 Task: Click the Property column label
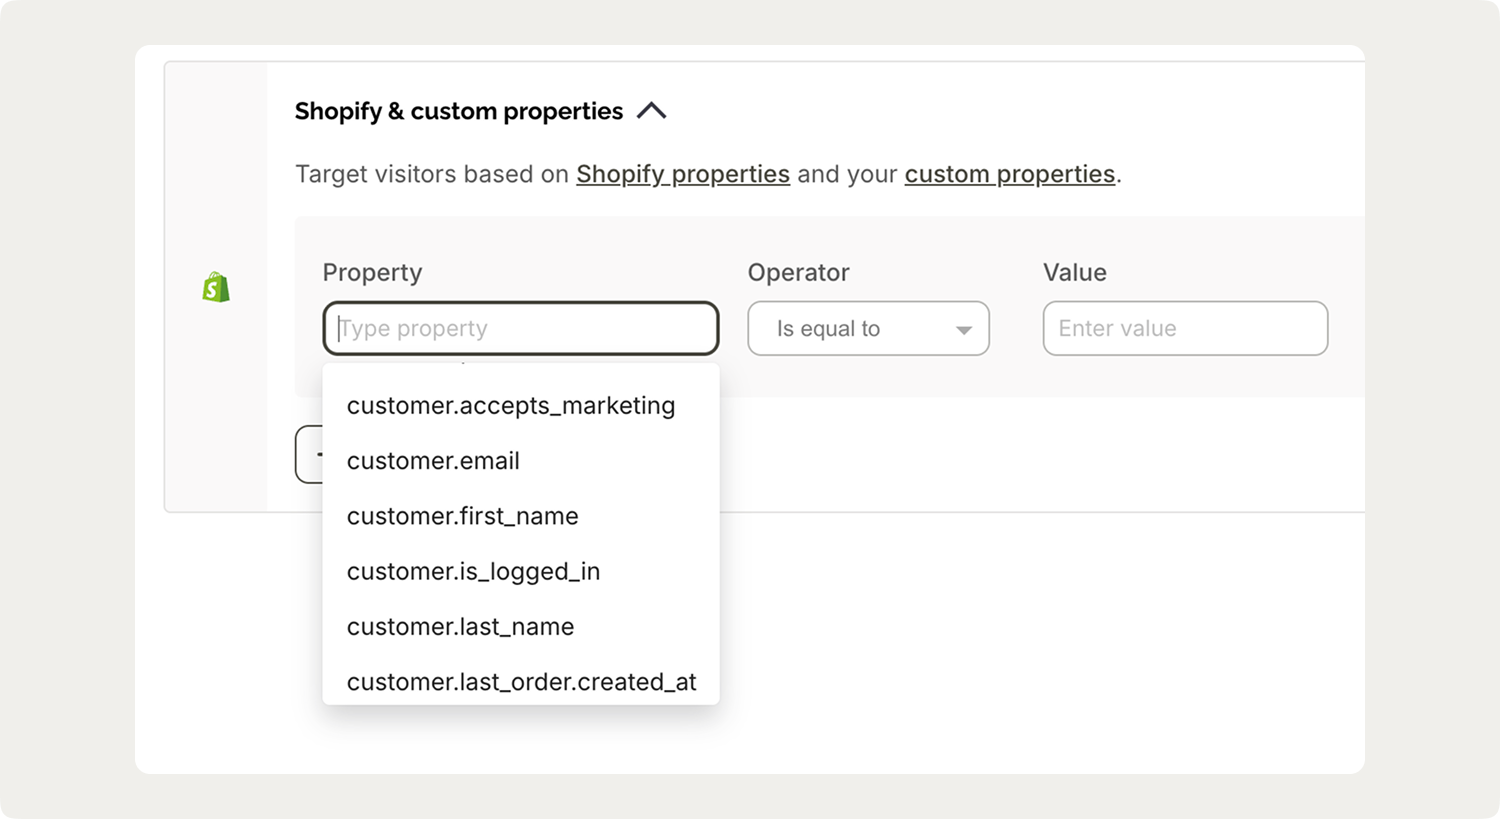pos(372,273)
